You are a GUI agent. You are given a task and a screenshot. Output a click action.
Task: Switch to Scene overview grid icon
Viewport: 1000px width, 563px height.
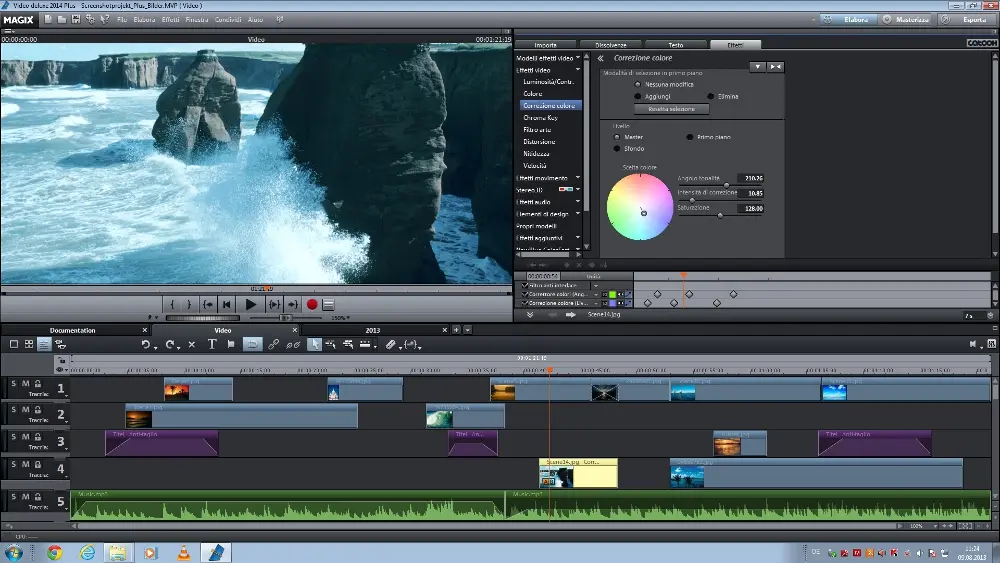(29, 344)
